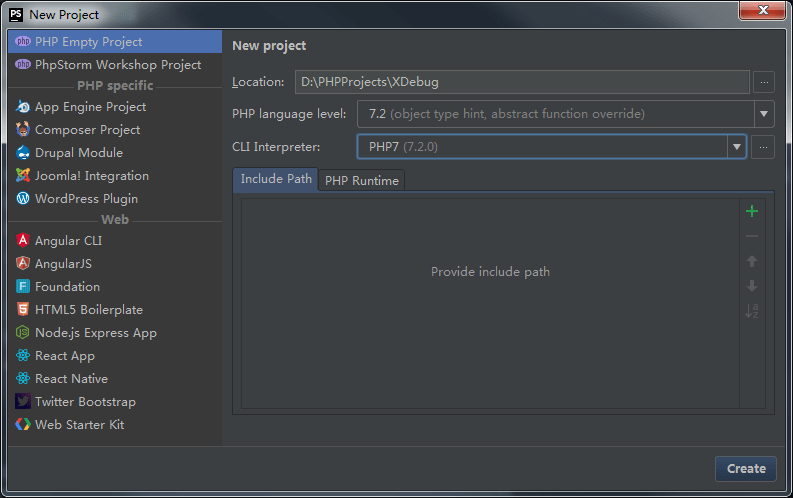
Task: Click the HTML5 Boilerplate icon
Action: (x=23, y=309)
